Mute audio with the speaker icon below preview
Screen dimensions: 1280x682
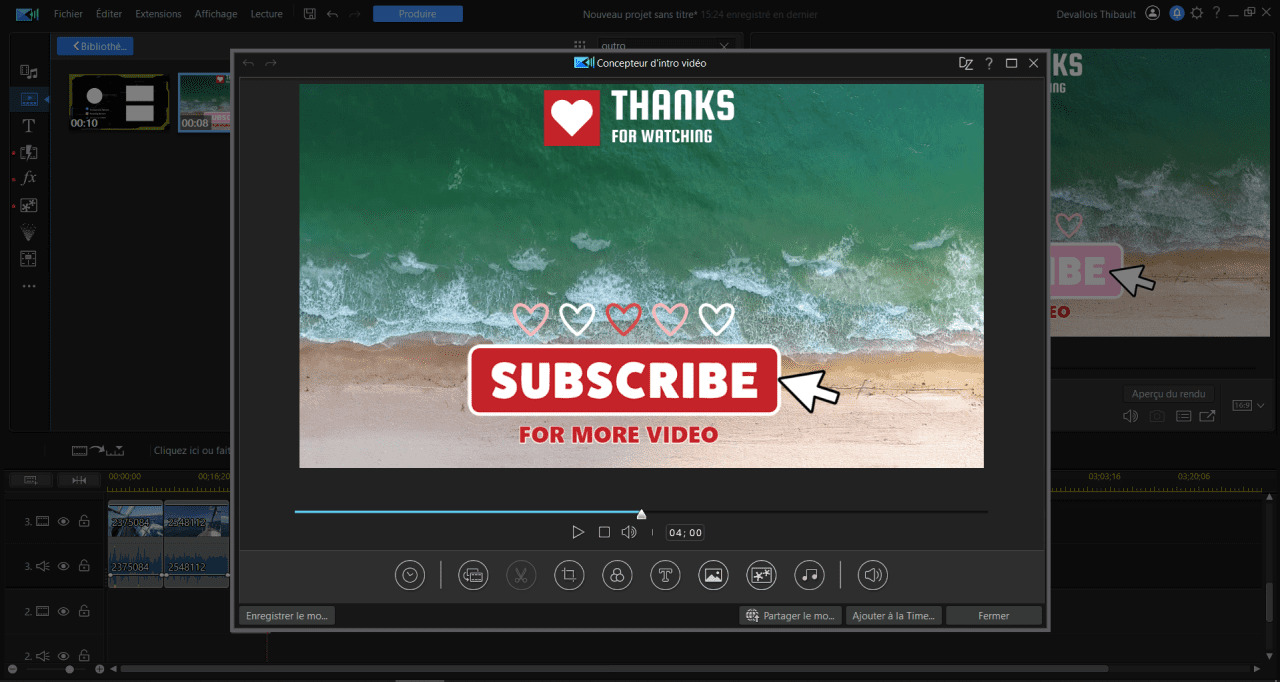tap(629, 532)
